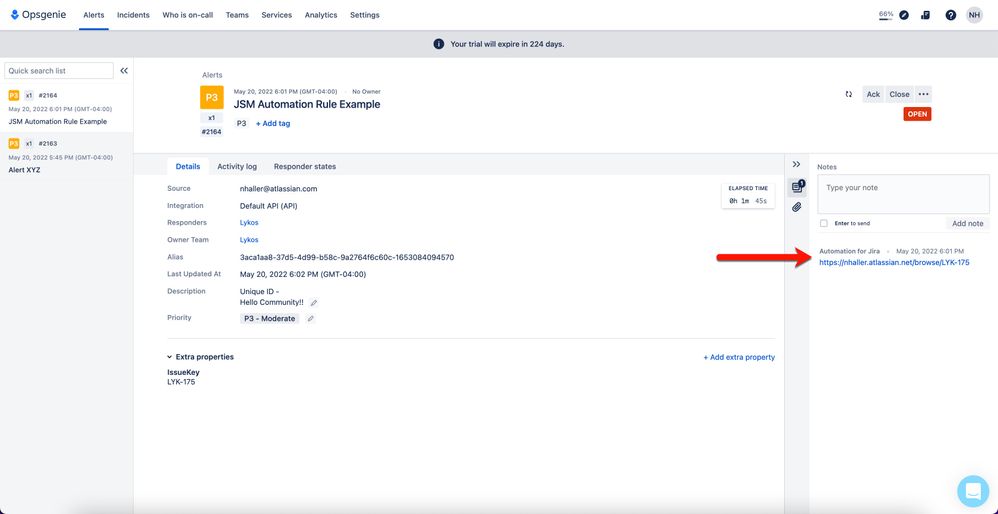998x514 pixels.
Task: Open the what's new panel icon
Action: coord(925,15)
